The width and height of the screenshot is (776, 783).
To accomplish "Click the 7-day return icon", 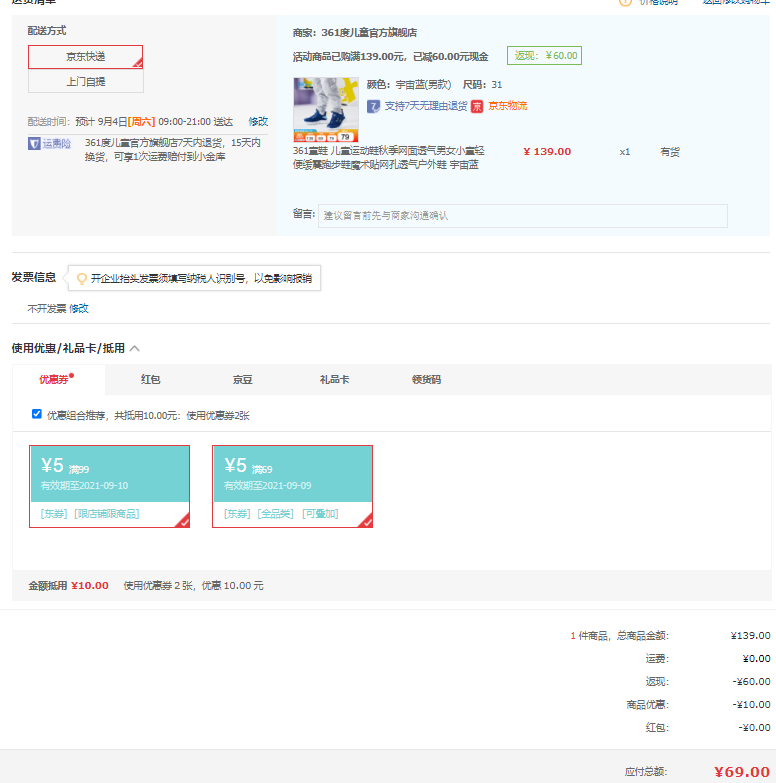I will click(x=373, y=106).
